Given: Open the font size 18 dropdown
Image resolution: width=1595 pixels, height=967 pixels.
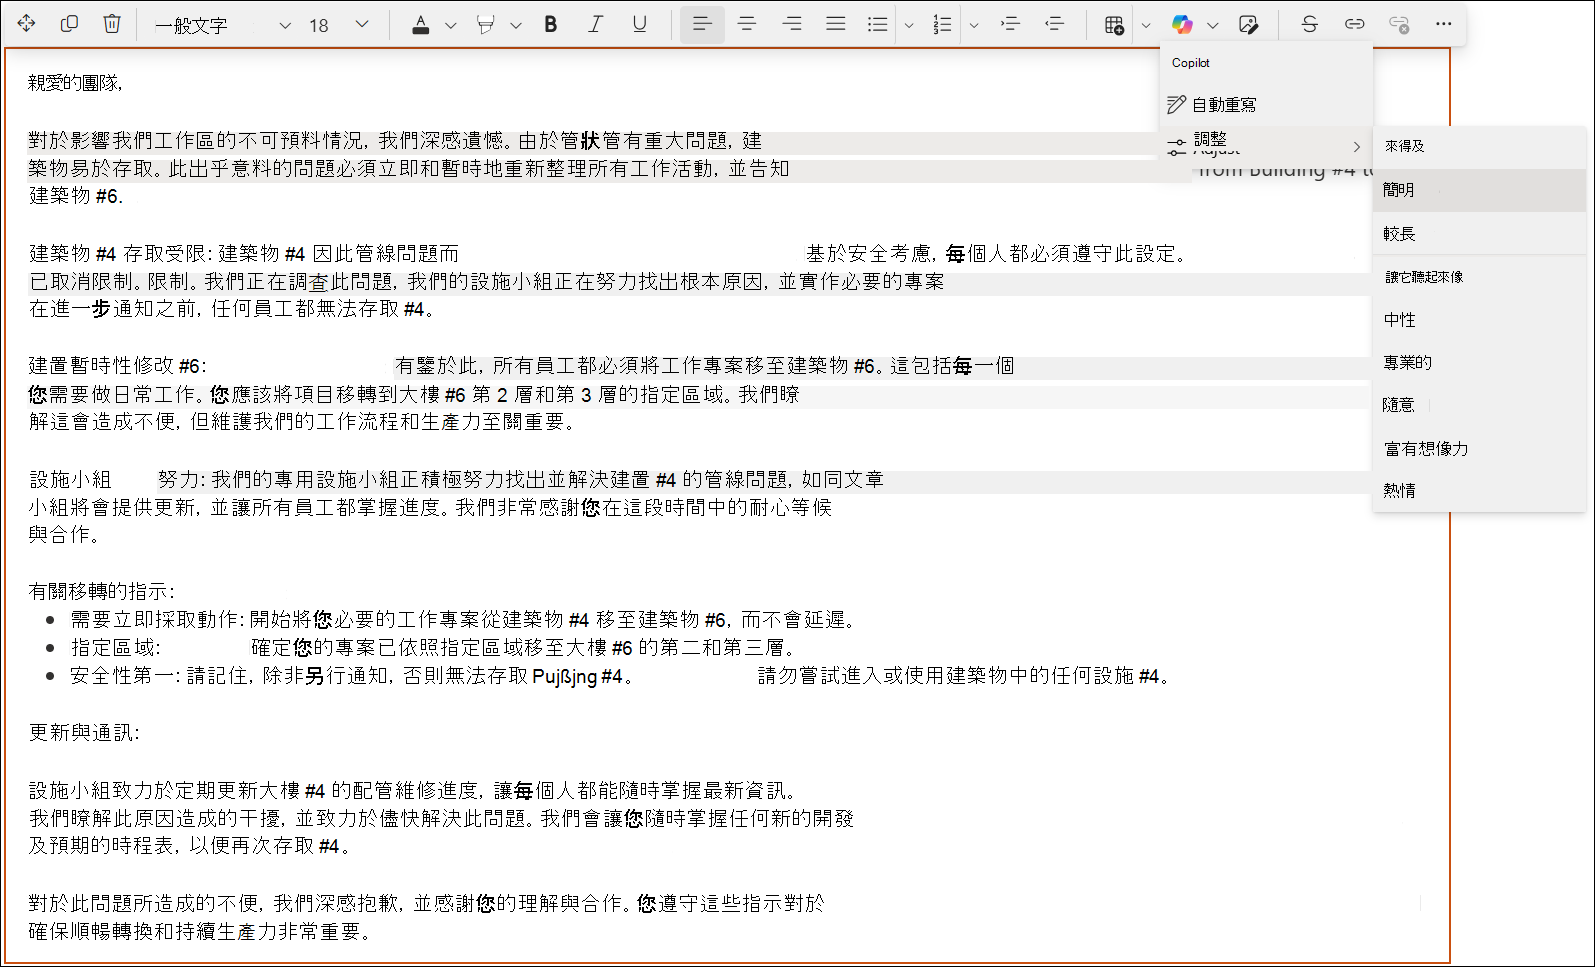Looking at the screenshot, I should (x=338, y=25).
